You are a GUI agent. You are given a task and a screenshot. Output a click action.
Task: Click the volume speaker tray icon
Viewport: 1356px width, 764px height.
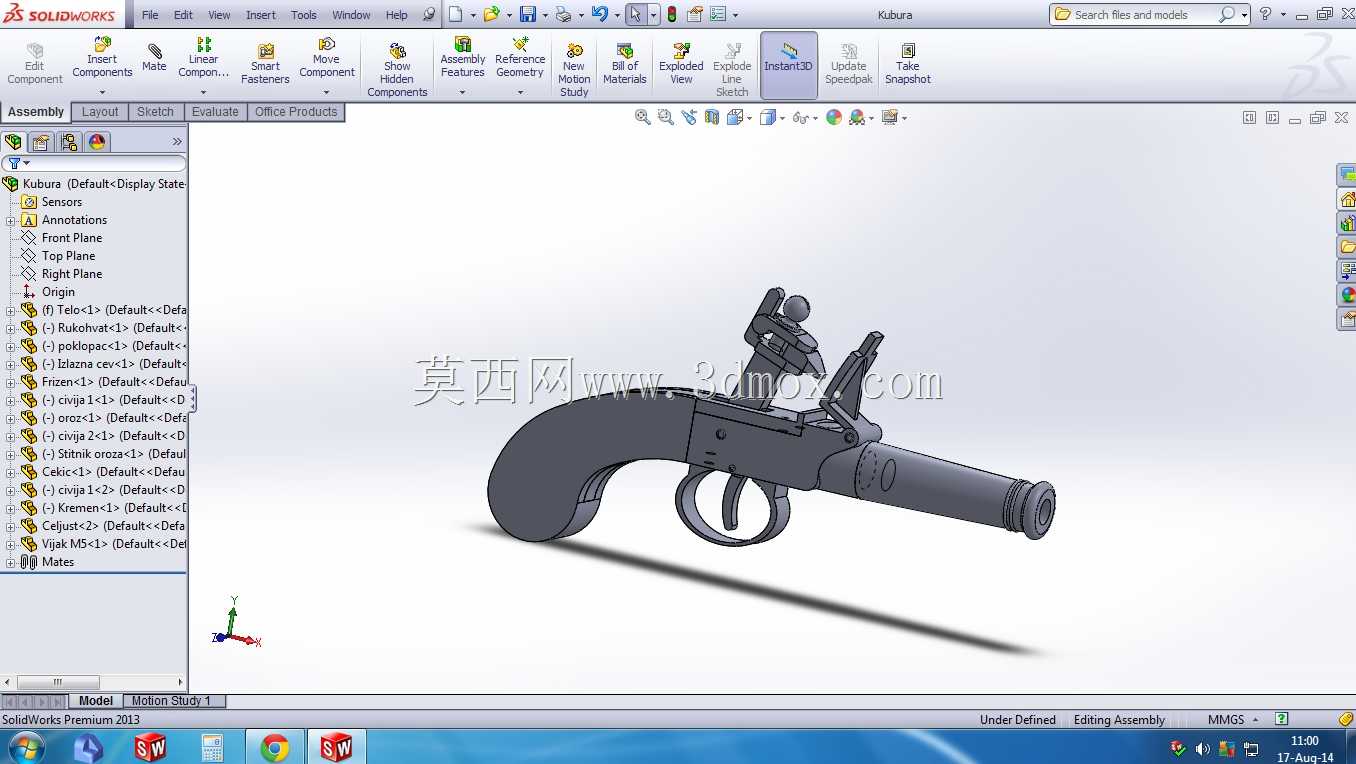[1202, 748]
